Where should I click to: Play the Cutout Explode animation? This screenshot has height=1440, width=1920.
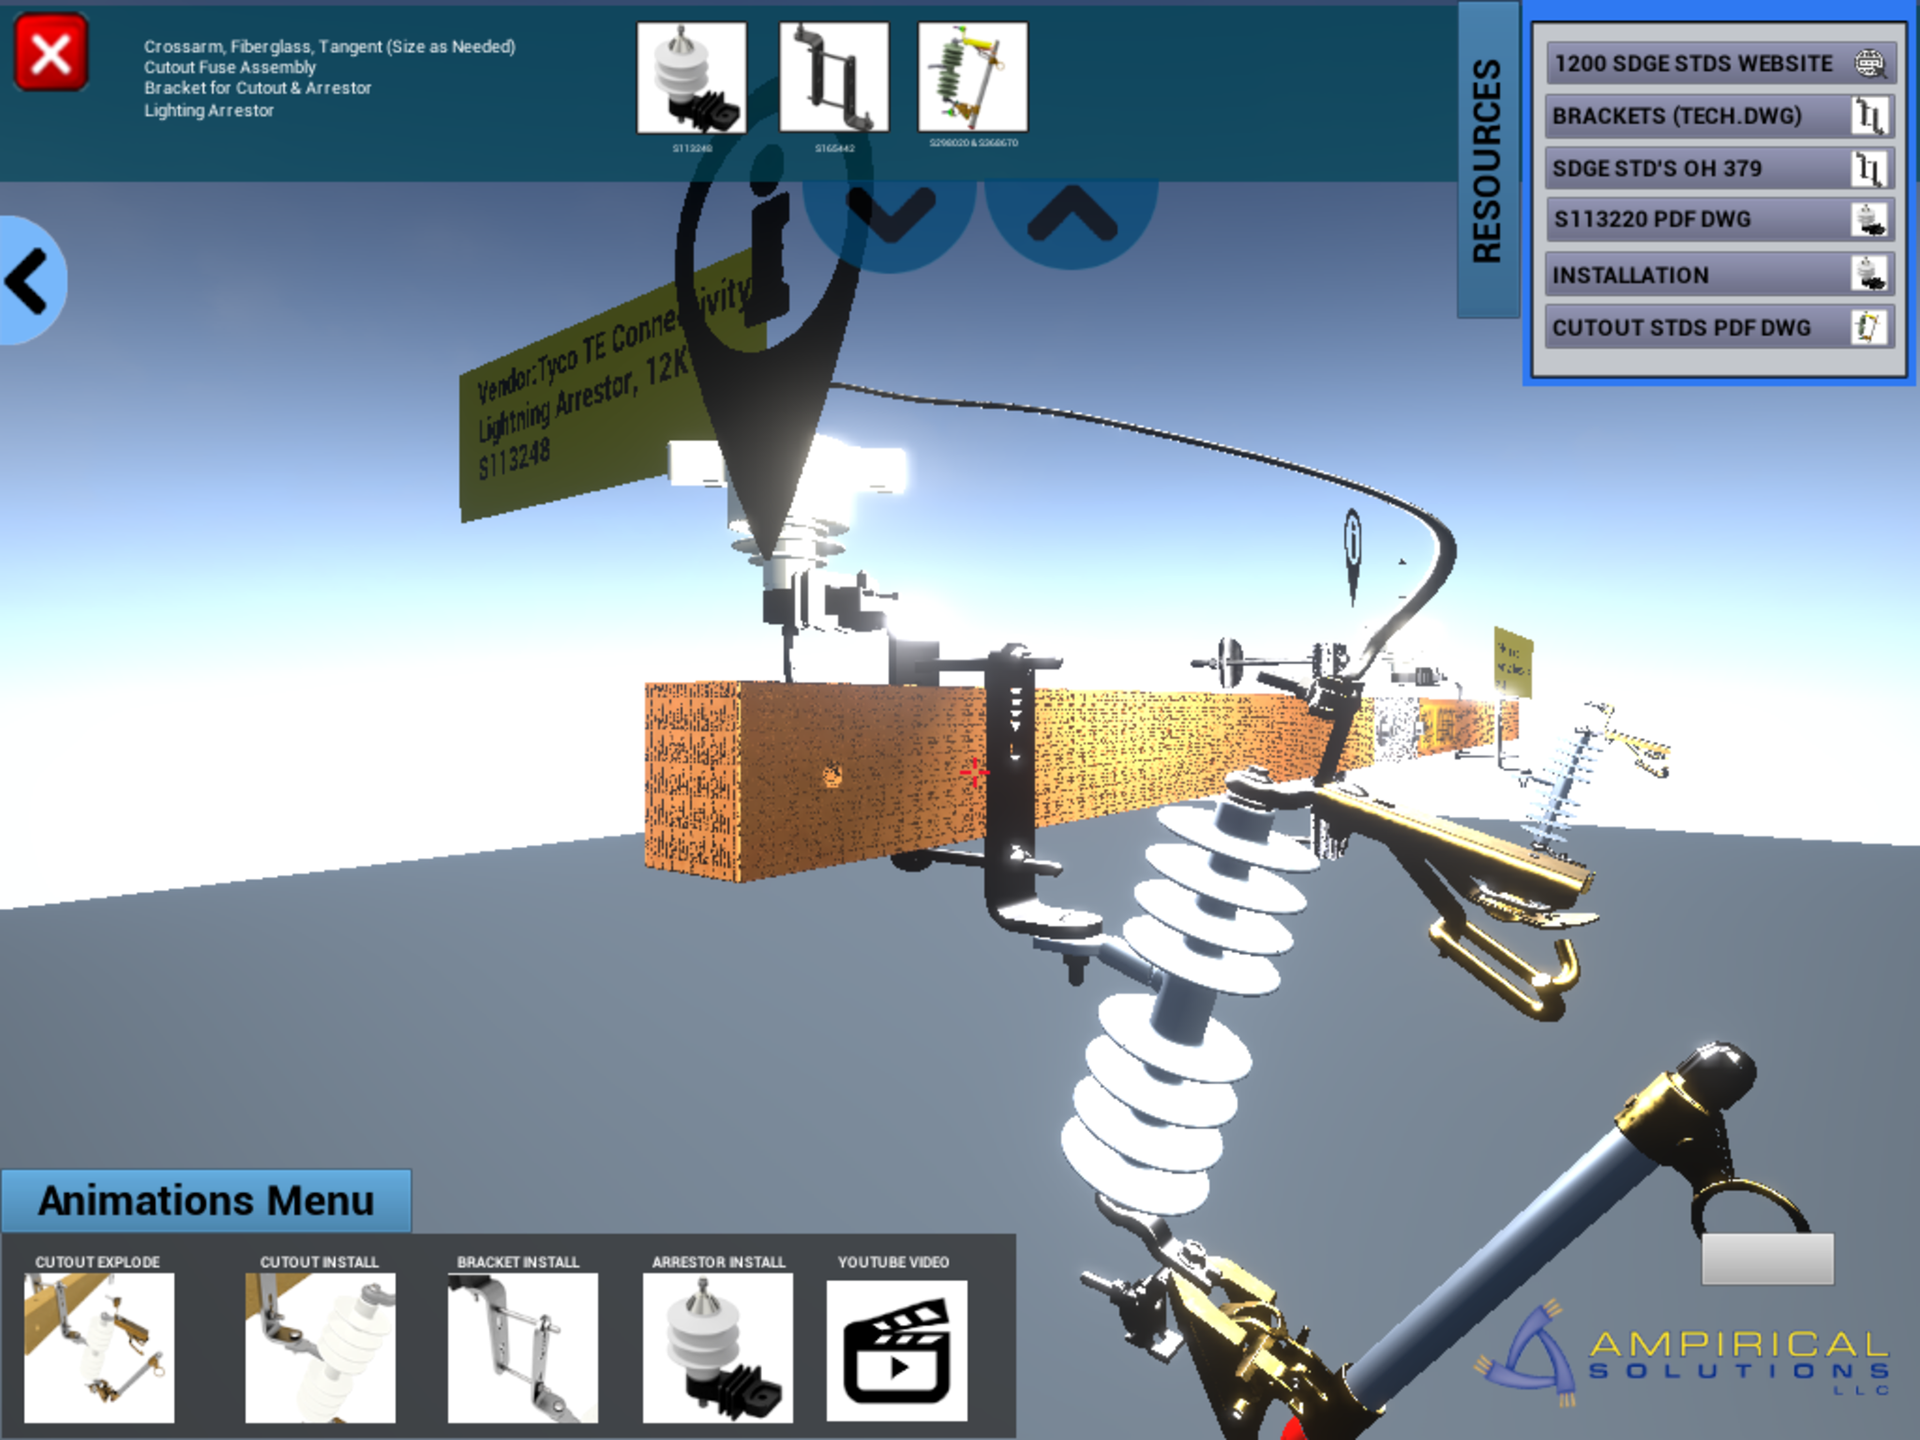click(99, 1346)
